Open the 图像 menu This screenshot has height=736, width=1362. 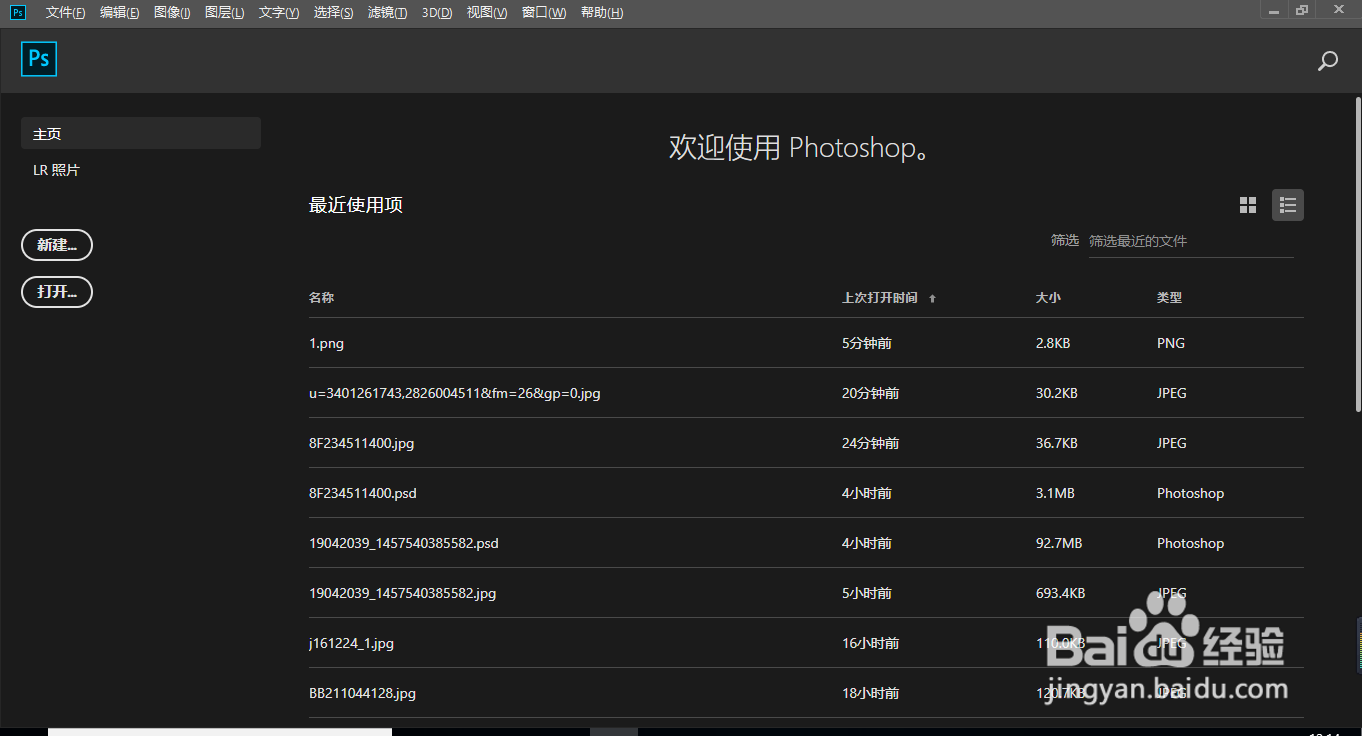pyautogui.click(x=171, y=12)
